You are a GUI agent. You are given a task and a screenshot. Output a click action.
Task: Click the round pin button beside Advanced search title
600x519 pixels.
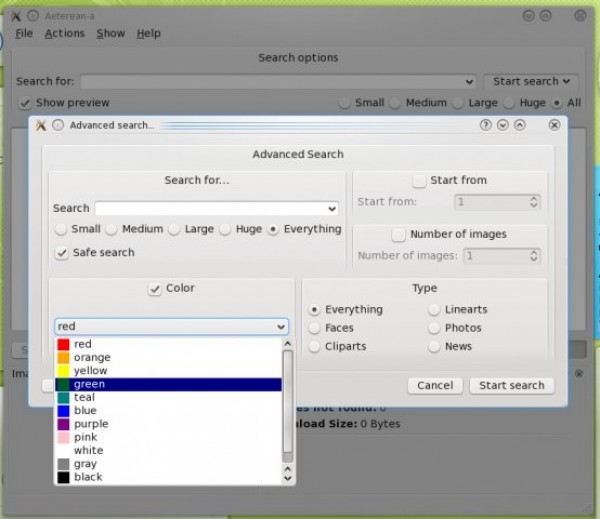[58, 126]
